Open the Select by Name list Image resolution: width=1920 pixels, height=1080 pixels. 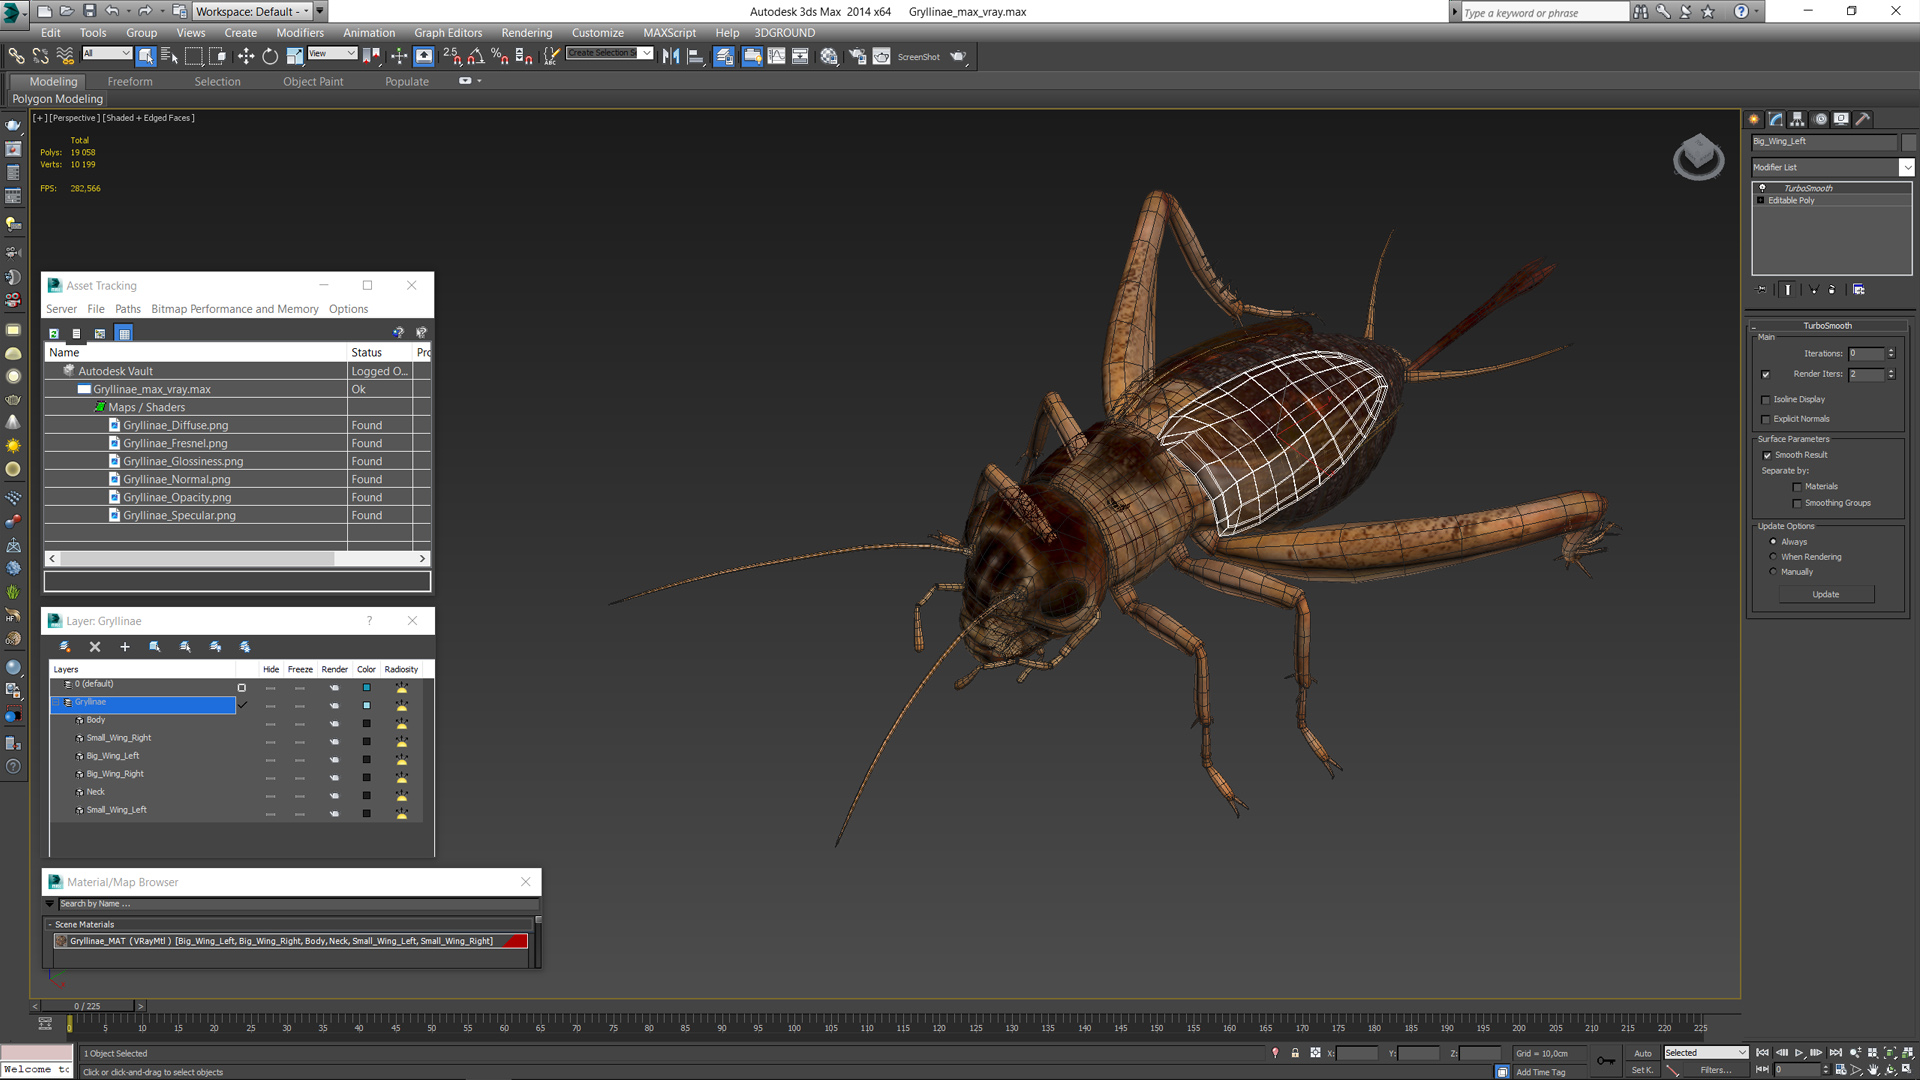pos(169,57)
